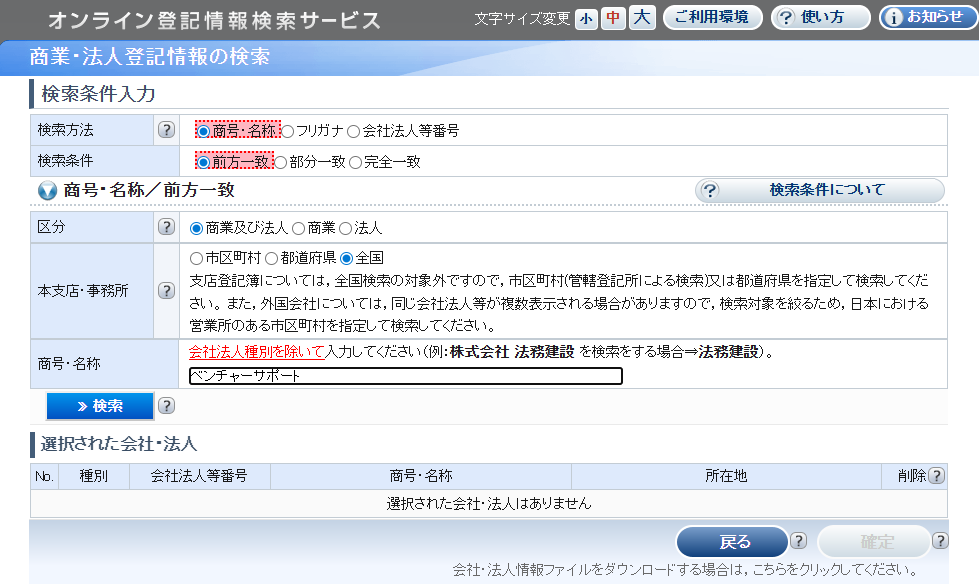Screen dimensions: 979x584
Task: Click help icon beside 区分 row
Action: [x=166, y=228]
